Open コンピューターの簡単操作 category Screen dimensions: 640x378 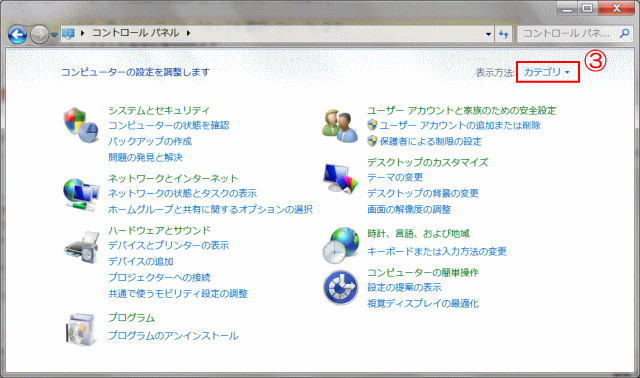[422, 272]
